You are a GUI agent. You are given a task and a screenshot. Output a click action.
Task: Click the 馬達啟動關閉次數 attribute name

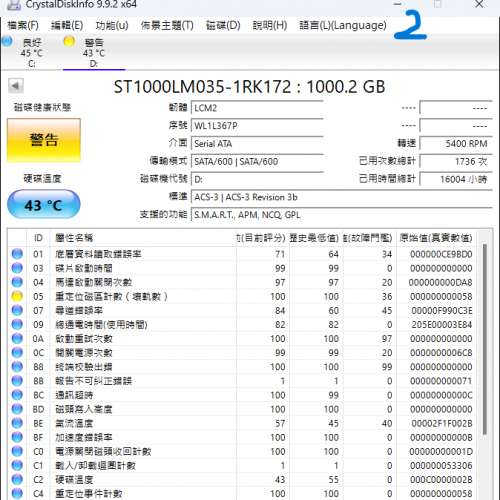[x=94, y=282]
